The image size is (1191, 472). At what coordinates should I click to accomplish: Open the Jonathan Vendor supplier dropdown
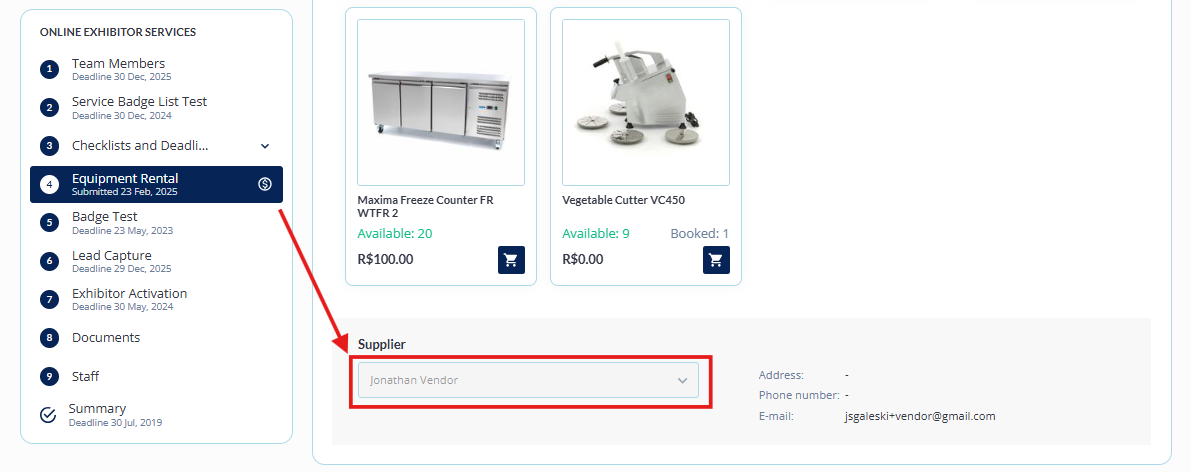528,380
